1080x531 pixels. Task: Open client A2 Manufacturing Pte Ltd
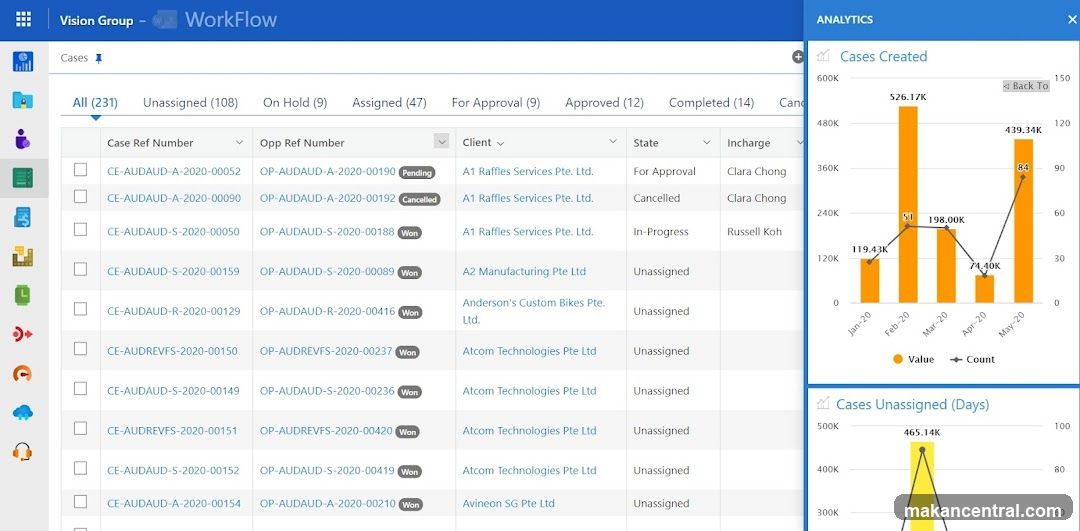coord(524,271)
